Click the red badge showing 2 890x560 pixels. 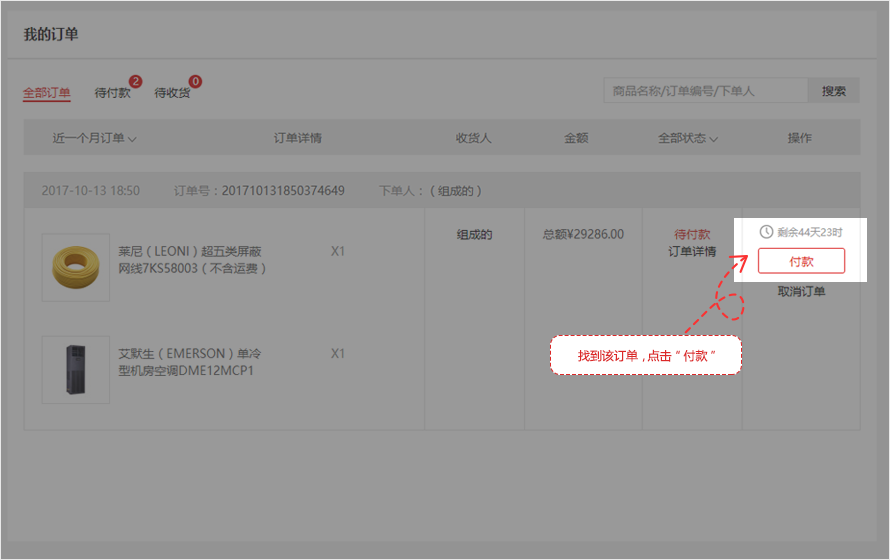[135, 81]
